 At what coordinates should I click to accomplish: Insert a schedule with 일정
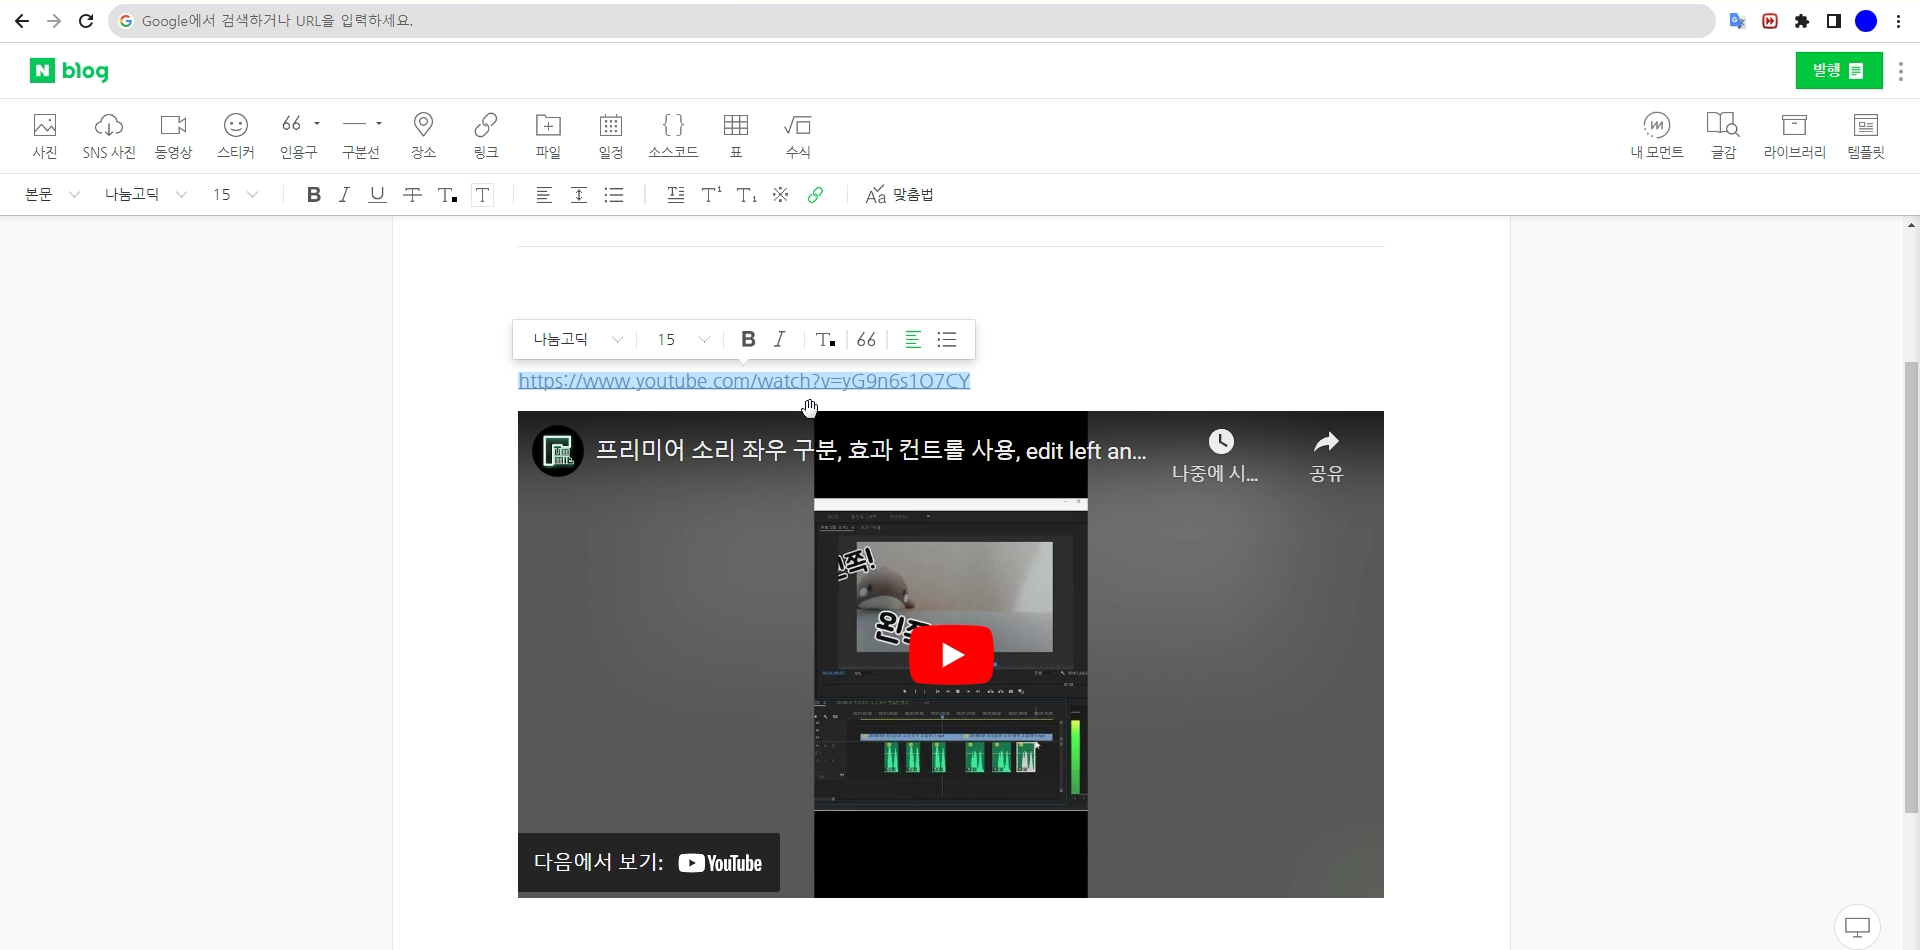click(611, 136)
